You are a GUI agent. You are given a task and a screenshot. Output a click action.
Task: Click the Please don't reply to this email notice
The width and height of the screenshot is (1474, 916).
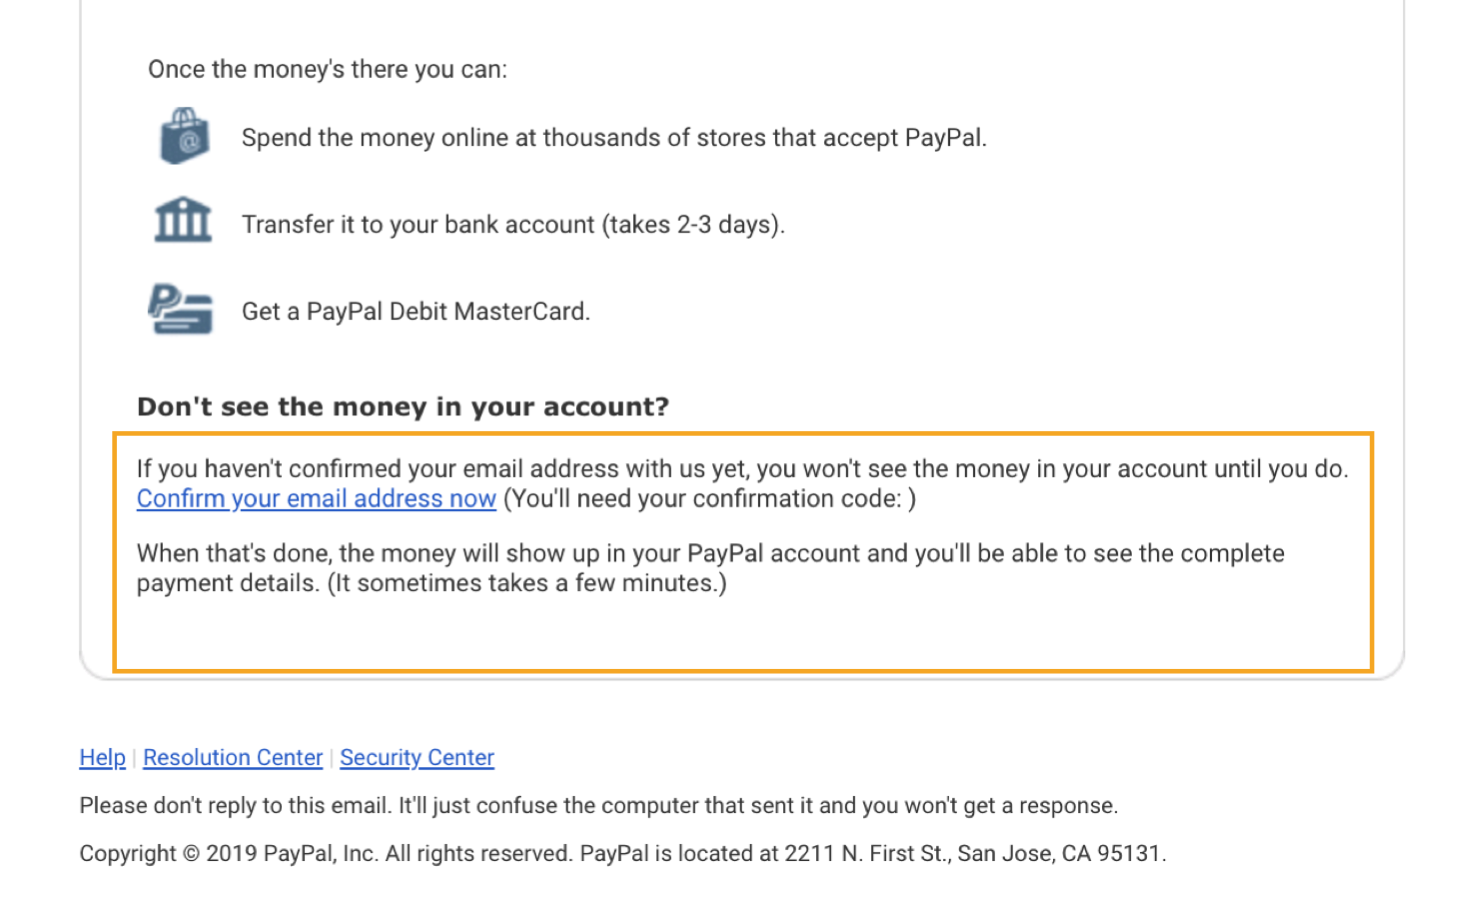tap(599, 806)
